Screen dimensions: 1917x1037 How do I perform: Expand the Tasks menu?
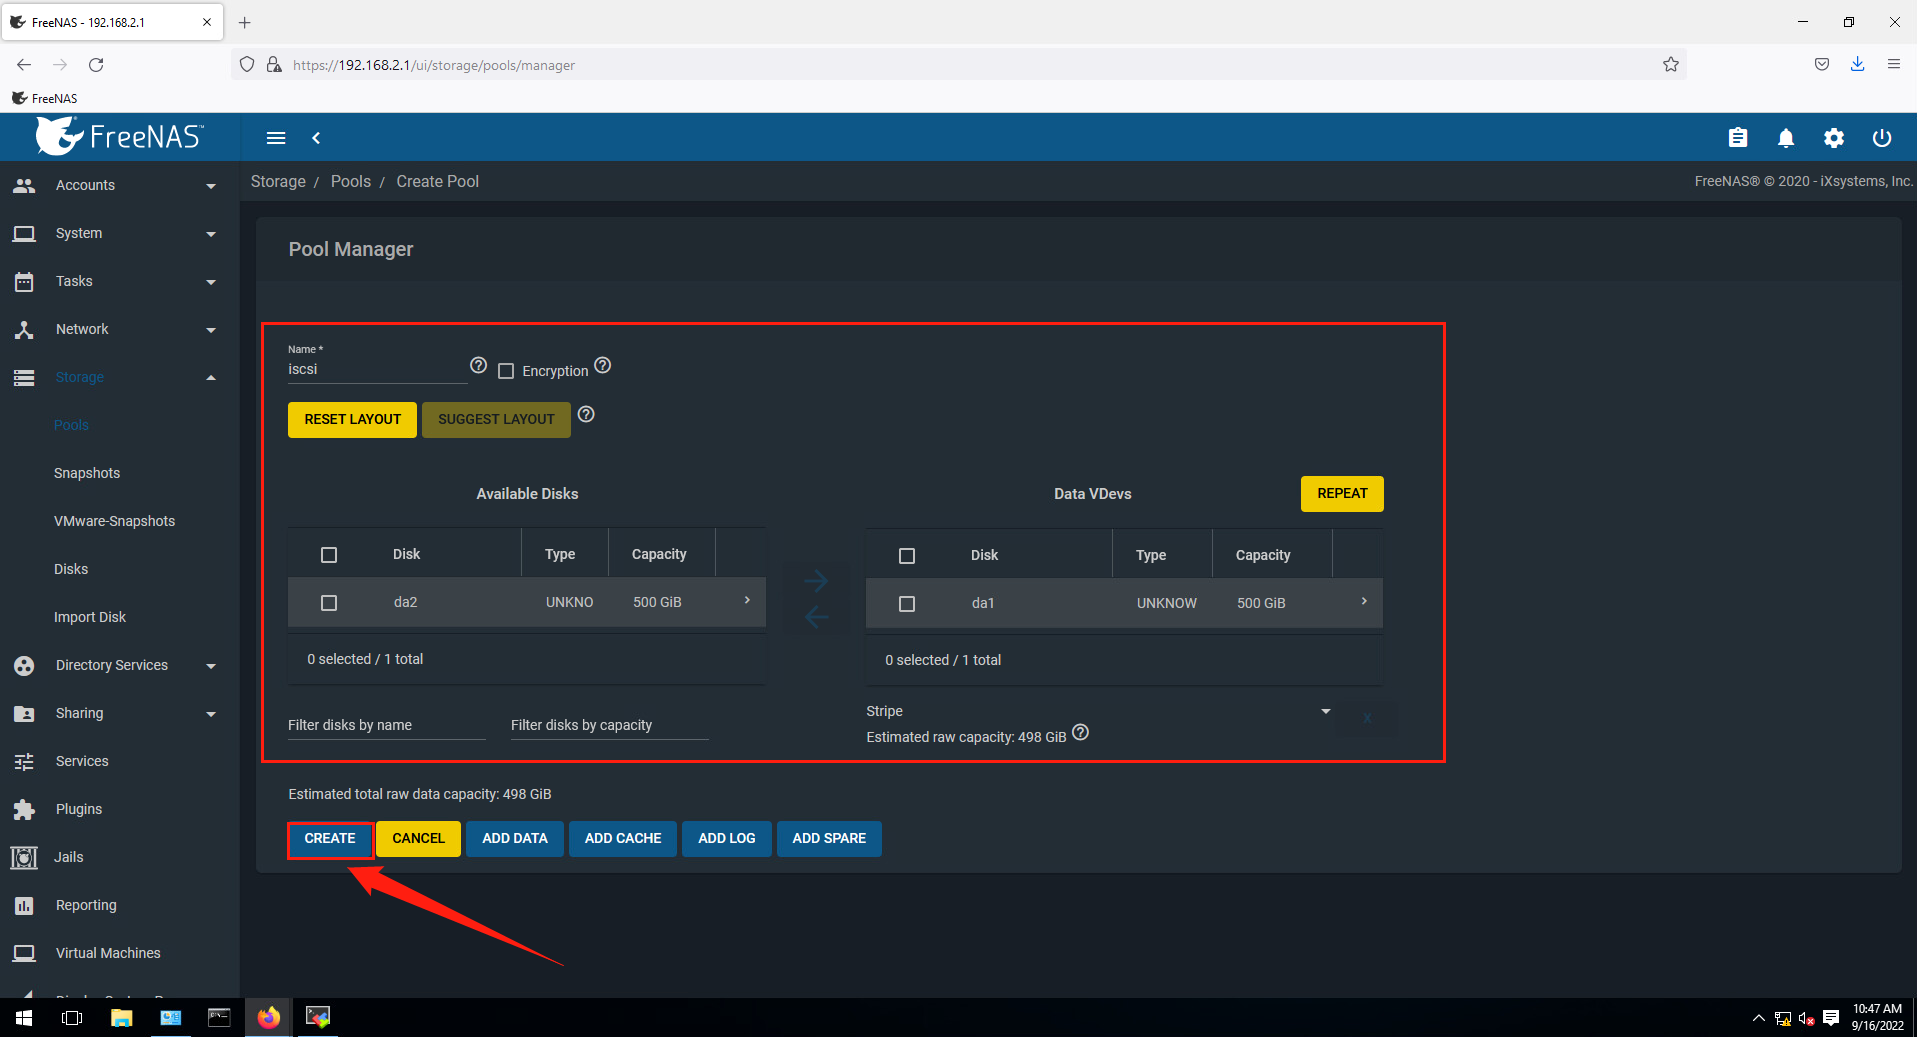(120, 281)
